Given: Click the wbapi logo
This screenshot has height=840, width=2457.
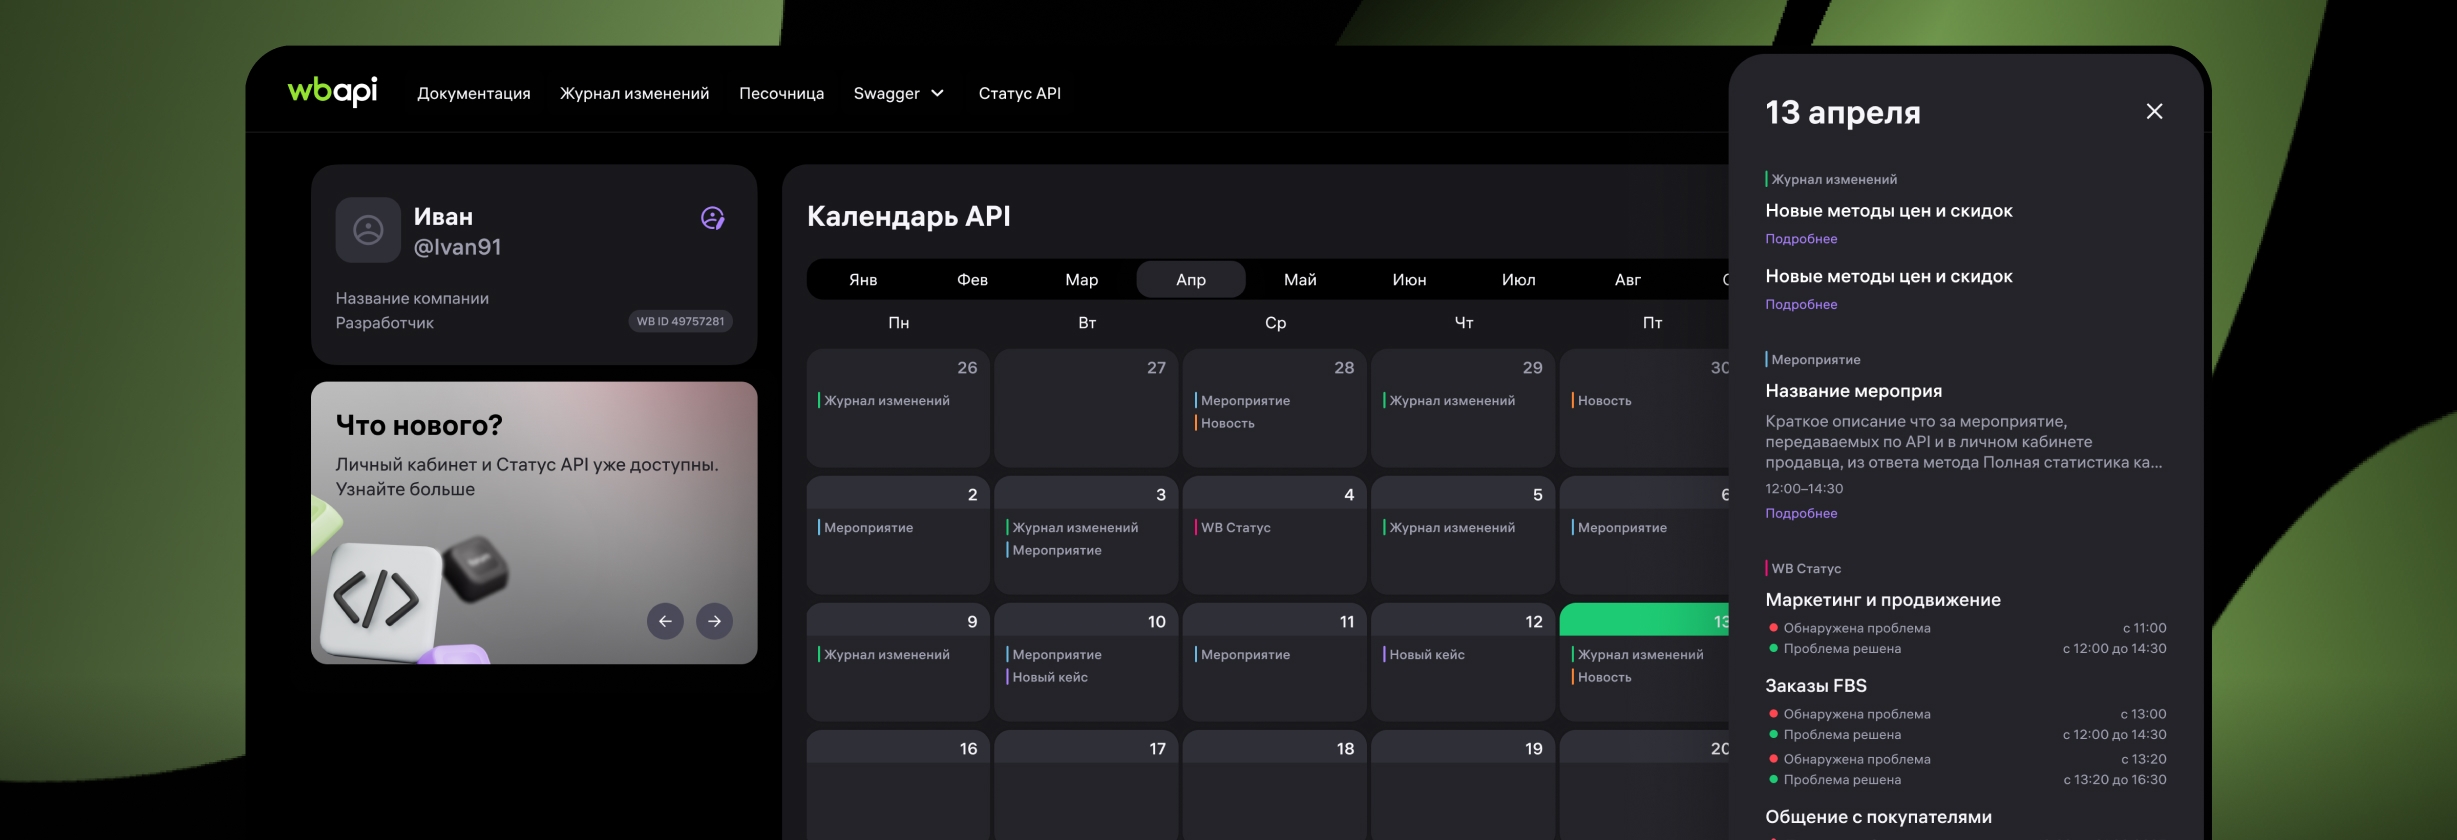Looking at the screenshot, I should 332,92.
